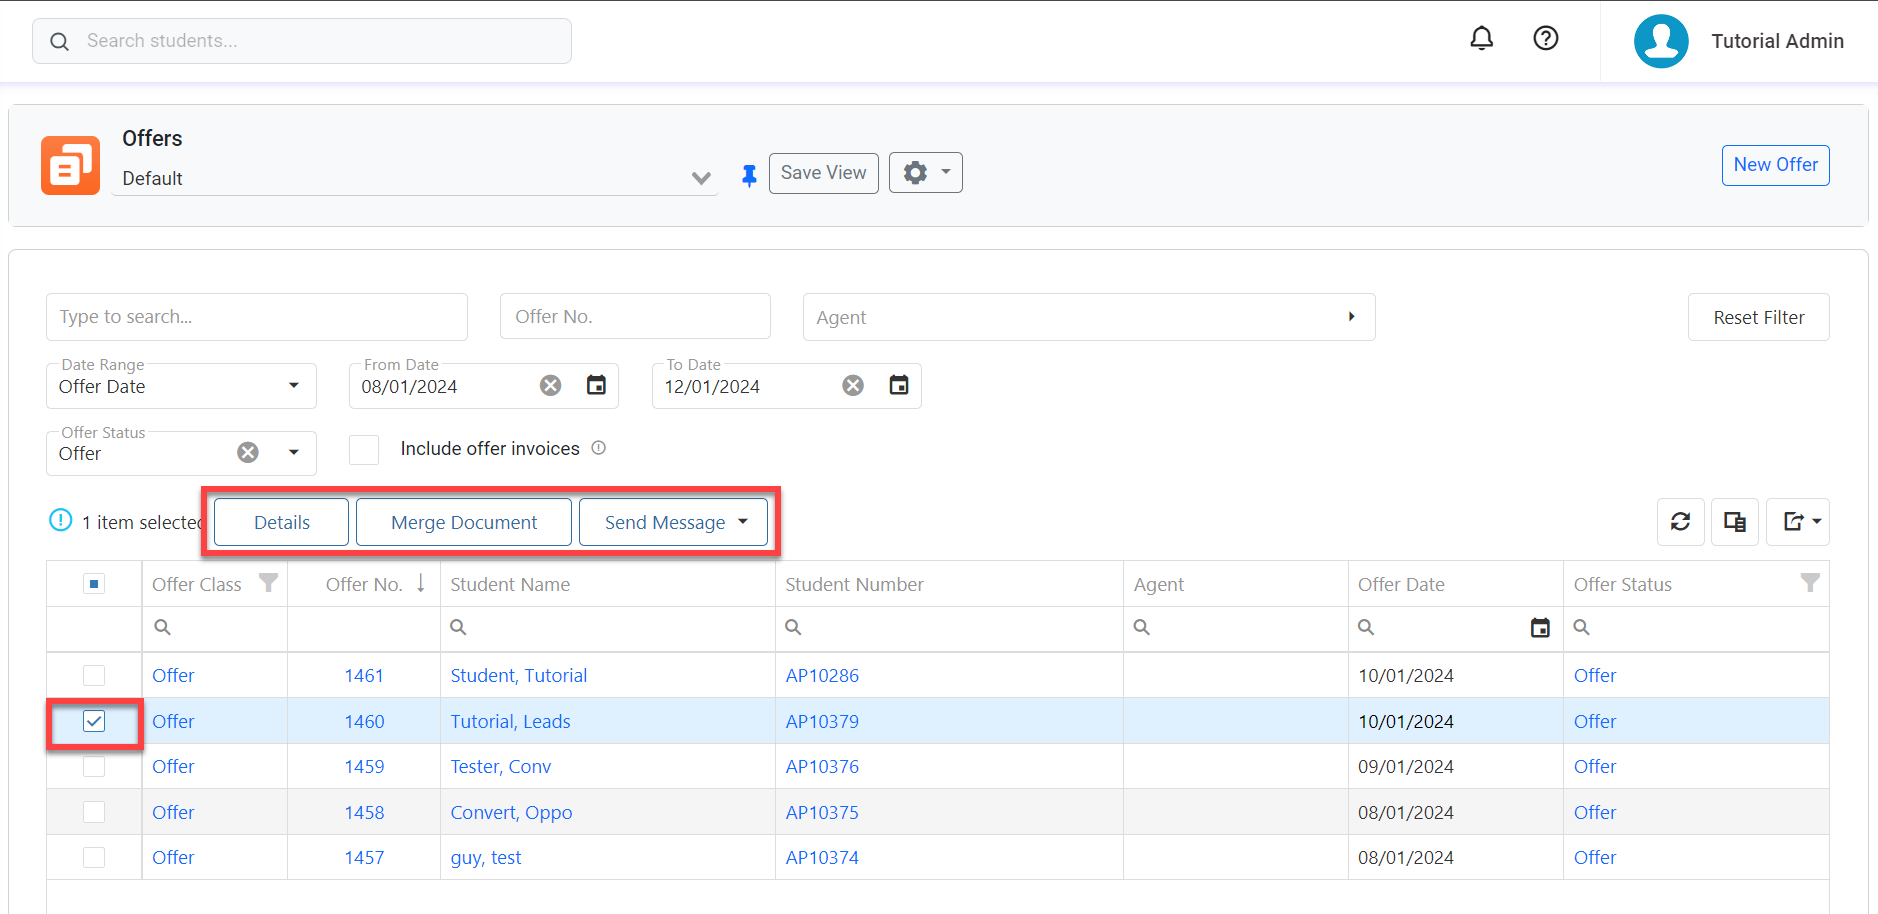The height and width of the screenshot is (914, 1878).
Task: Open the Send Message dropdown
Action: pyautogui.click(x=674, y=522)
